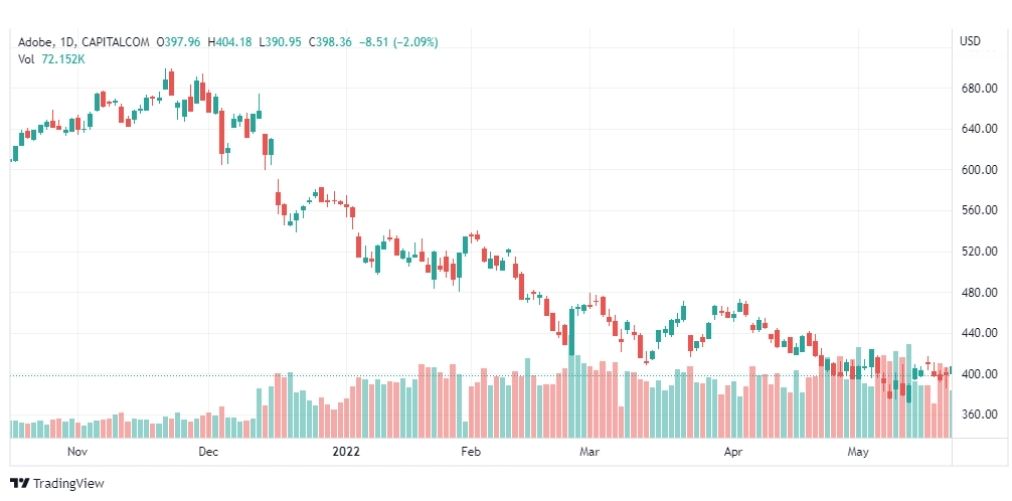Click the Feb time axis label

point(471,451)
